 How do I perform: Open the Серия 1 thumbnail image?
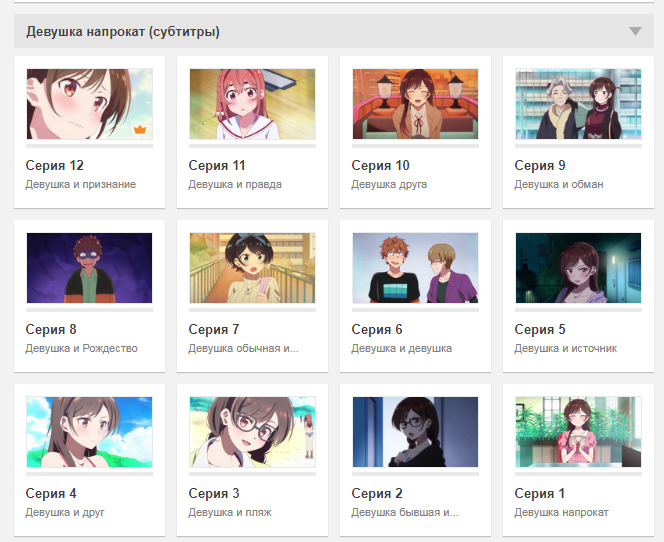[578, 432]
